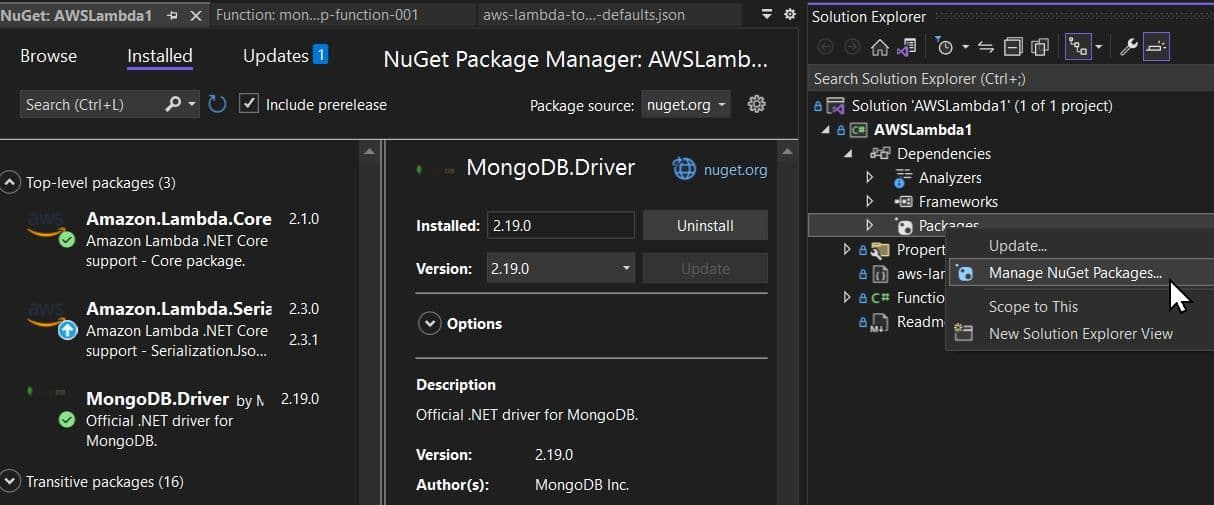The height and width of the screenshot is (505, 1214).
Task: Click Collapse All in Solution Explorer toolbar
Action: point(1013,47)
